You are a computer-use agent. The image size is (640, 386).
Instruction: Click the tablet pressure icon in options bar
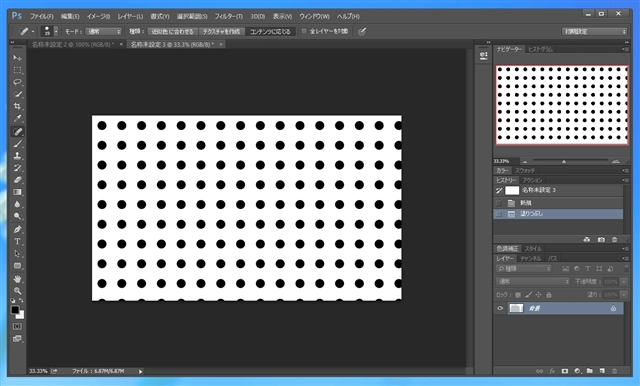362,31
